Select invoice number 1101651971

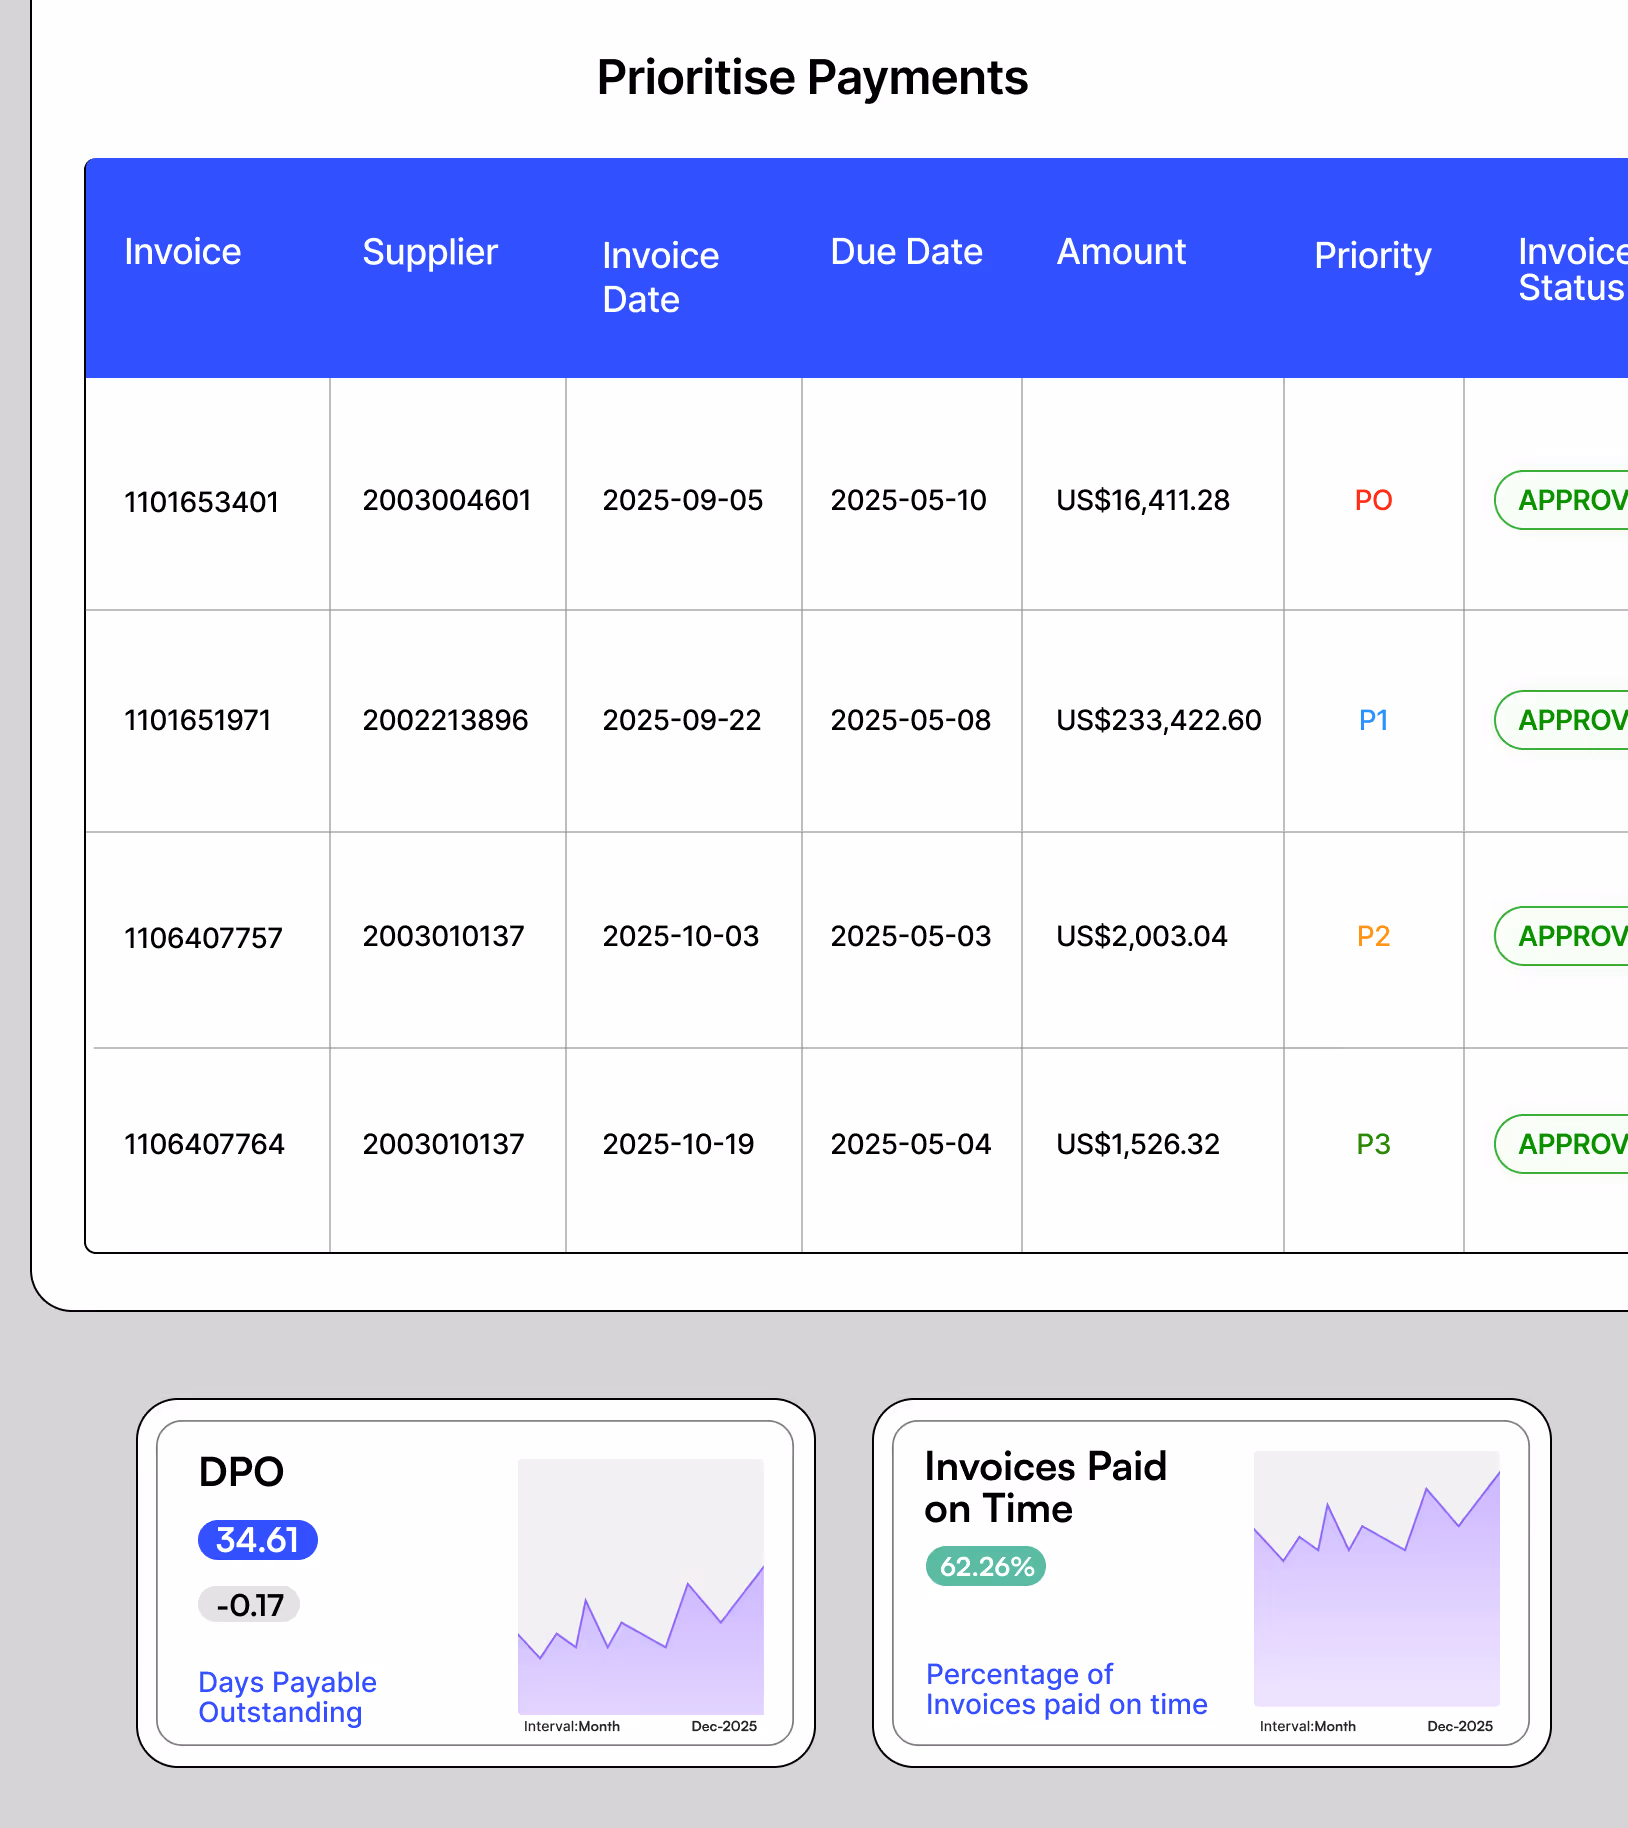[x=198, y=720]
